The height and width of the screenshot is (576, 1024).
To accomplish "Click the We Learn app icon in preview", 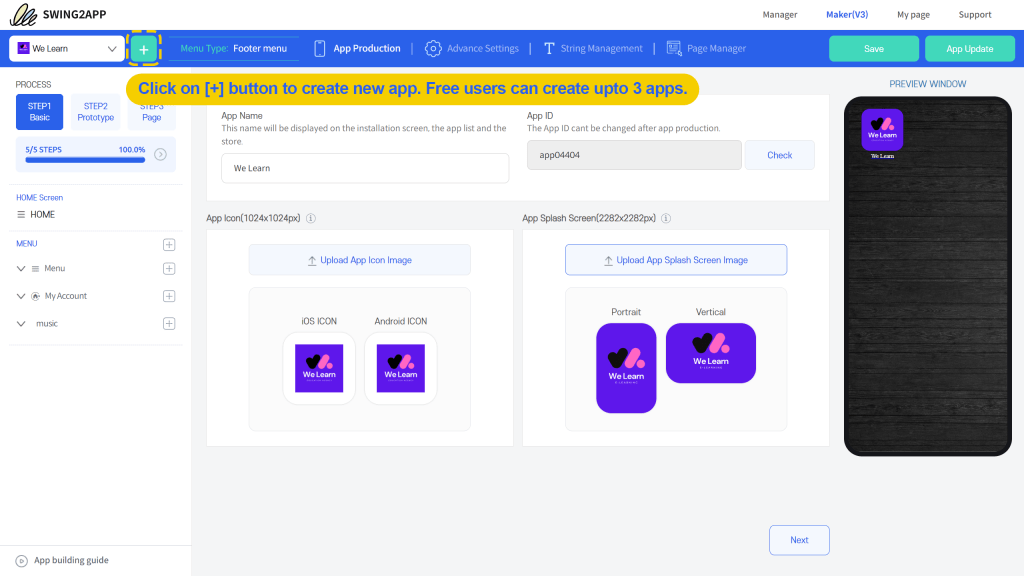I will (882, 130).
